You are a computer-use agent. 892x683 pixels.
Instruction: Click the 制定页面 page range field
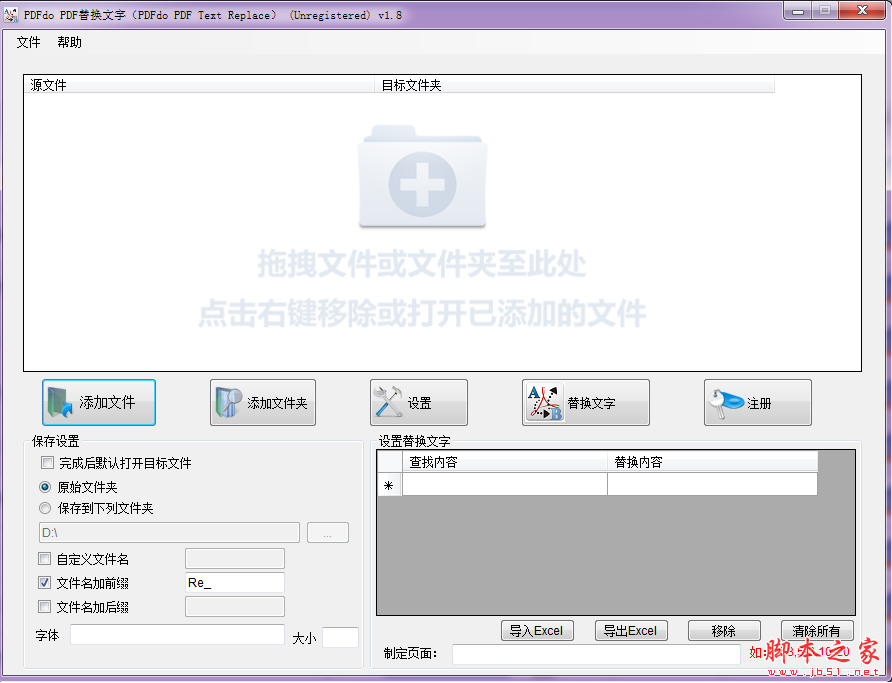[x=596, y=654]
